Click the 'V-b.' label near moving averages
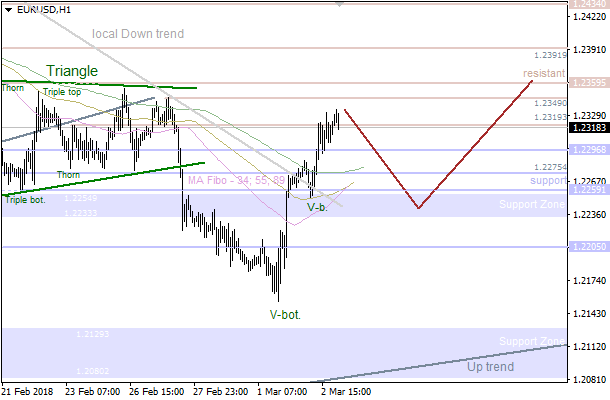This screenshot has width=610, height=400. (x=317, y=207)
